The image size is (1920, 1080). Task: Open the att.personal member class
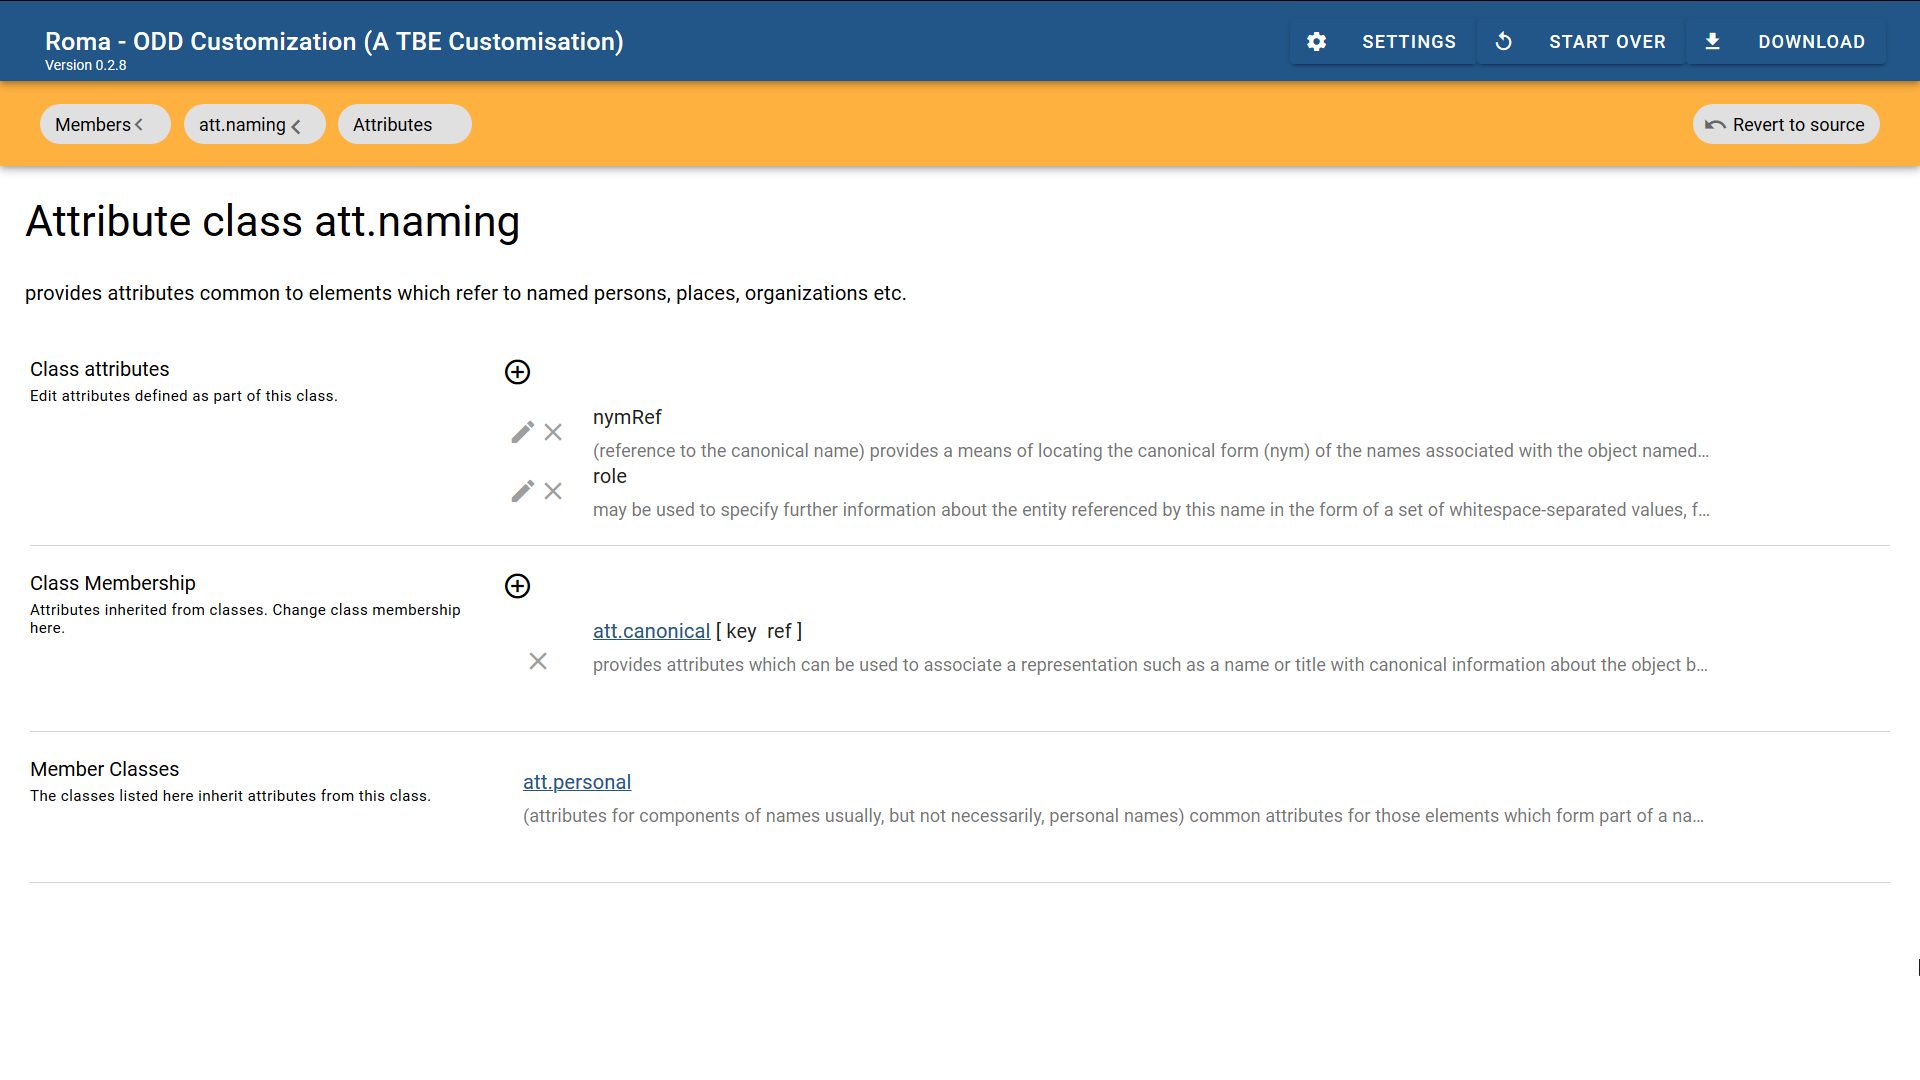[577, 782]
